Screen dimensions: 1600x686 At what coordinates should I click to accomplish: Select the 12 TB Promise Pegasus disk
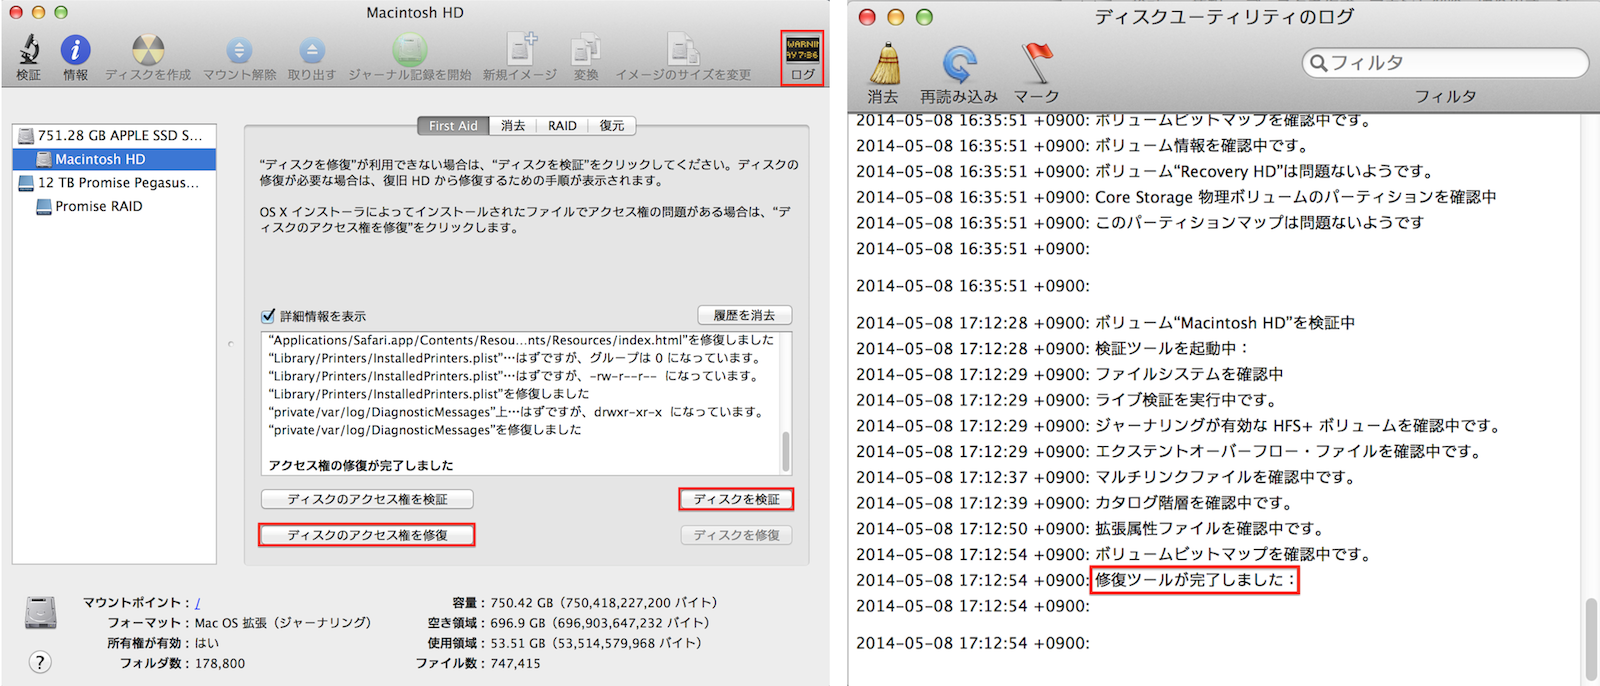114,183
